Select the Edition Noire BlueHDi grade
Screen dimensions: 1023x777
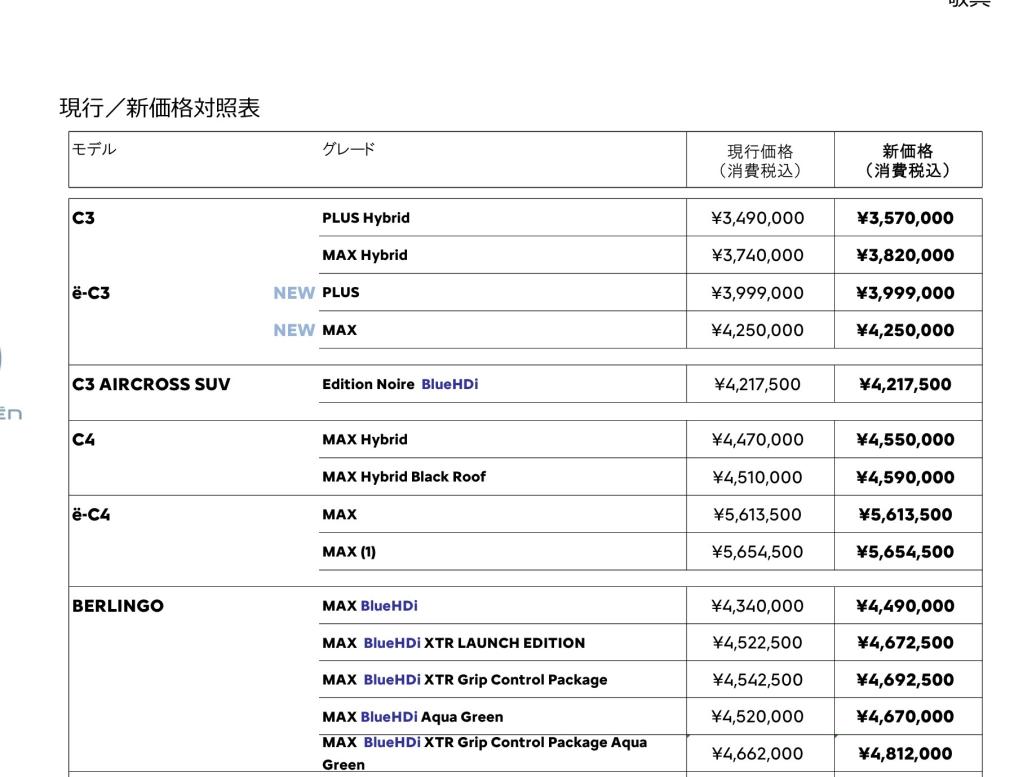point(400,384)
